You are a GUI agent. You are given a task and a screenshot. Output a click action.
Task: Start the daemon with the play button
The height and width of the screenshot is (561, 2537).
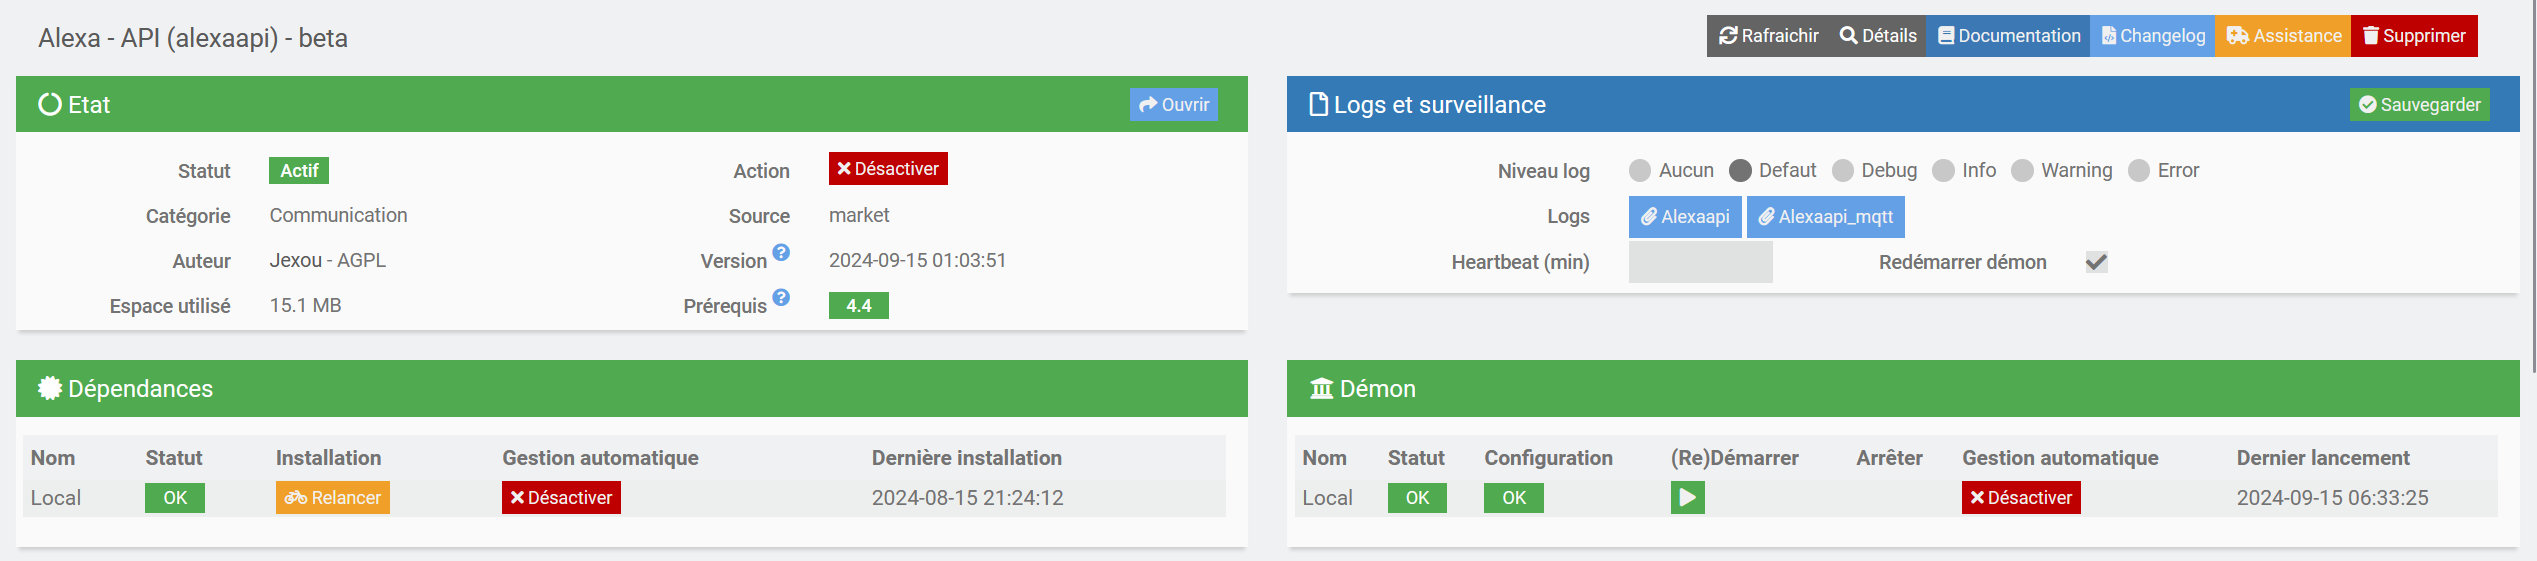(x=1687, y=497)
